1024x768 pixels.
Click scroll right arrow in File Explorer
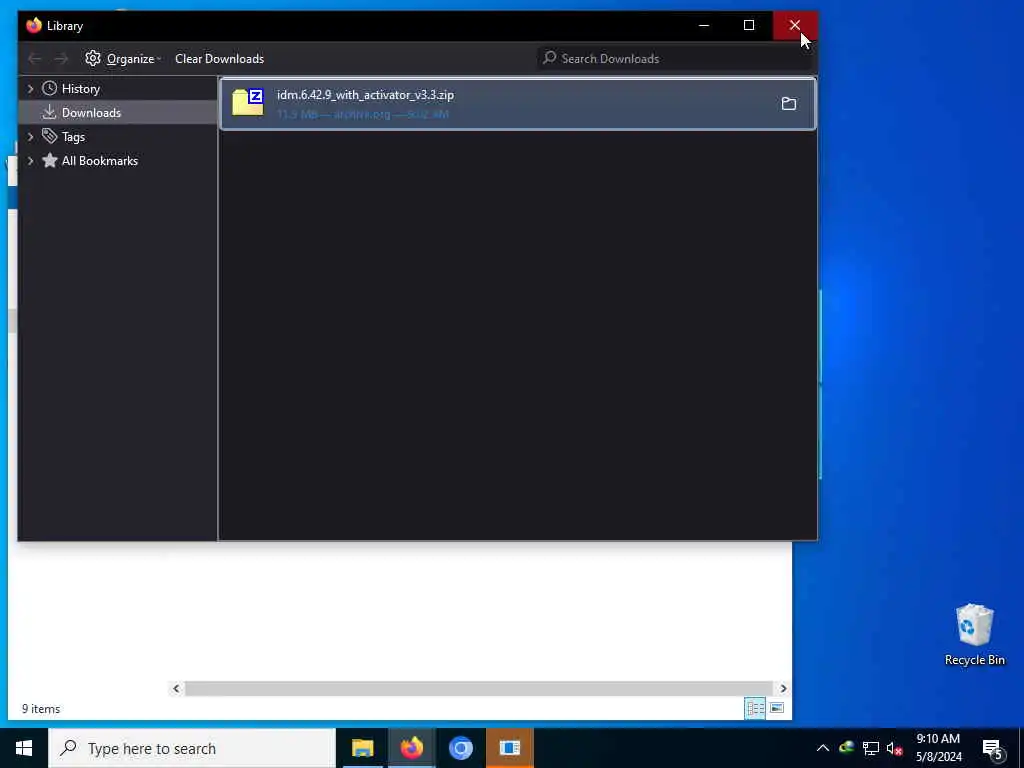[783, 688]
